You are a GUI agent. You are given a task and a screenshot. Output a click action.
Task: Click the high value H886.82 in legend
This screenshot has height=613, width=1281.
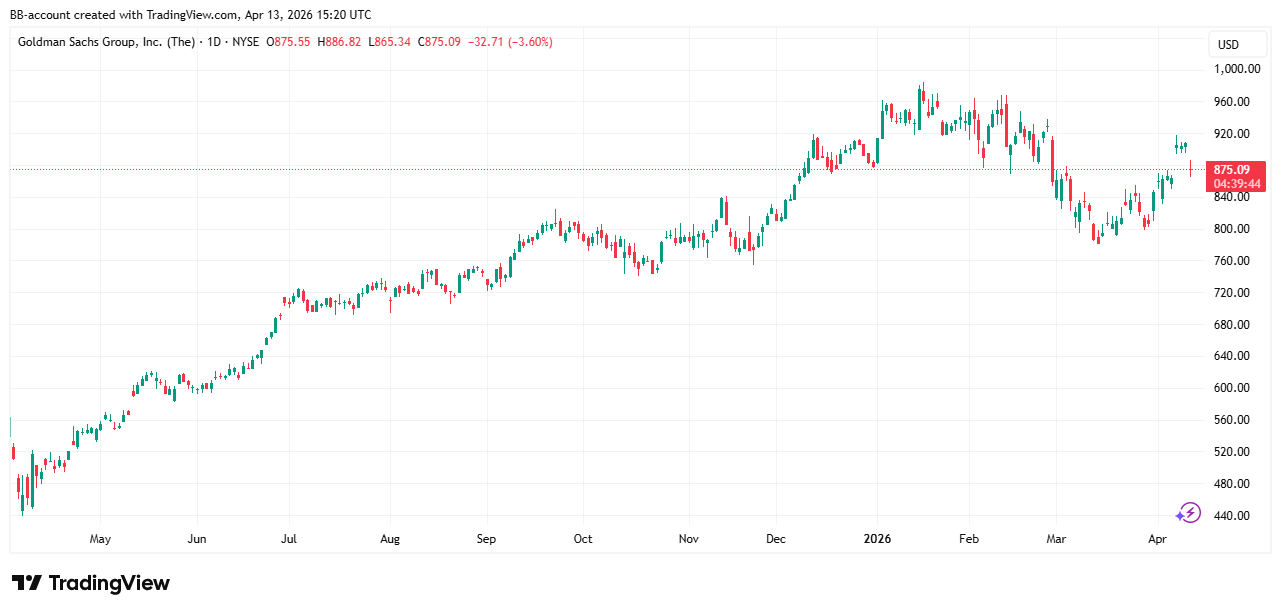coord(339,42)
